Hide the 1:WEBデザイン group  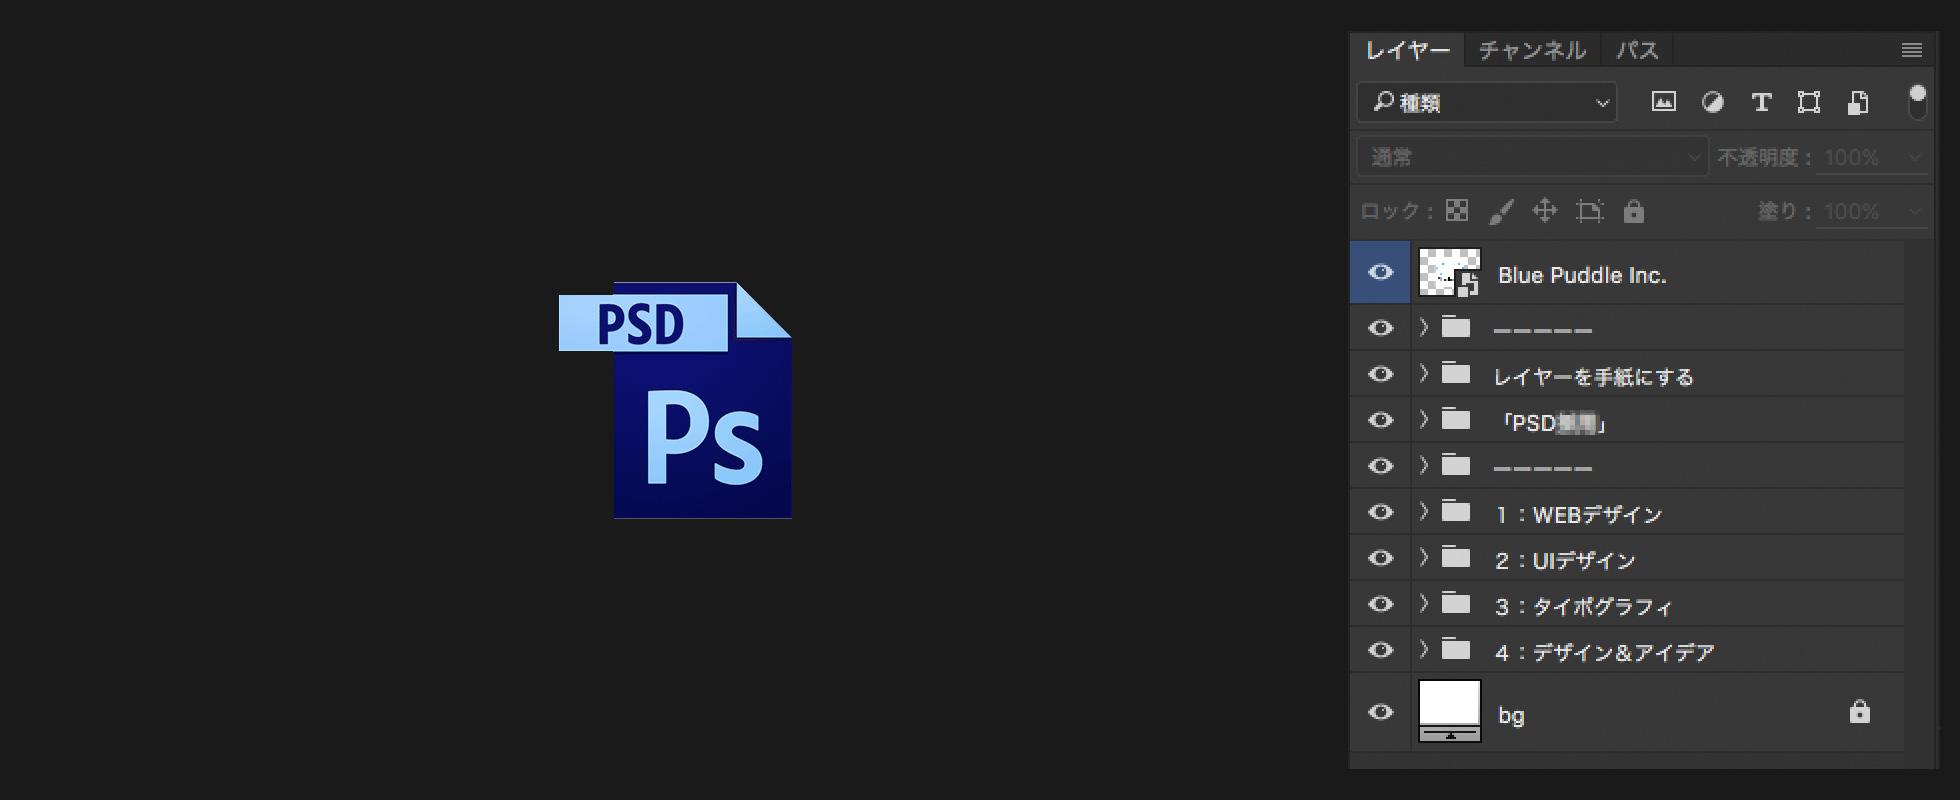coord(1380,512)
